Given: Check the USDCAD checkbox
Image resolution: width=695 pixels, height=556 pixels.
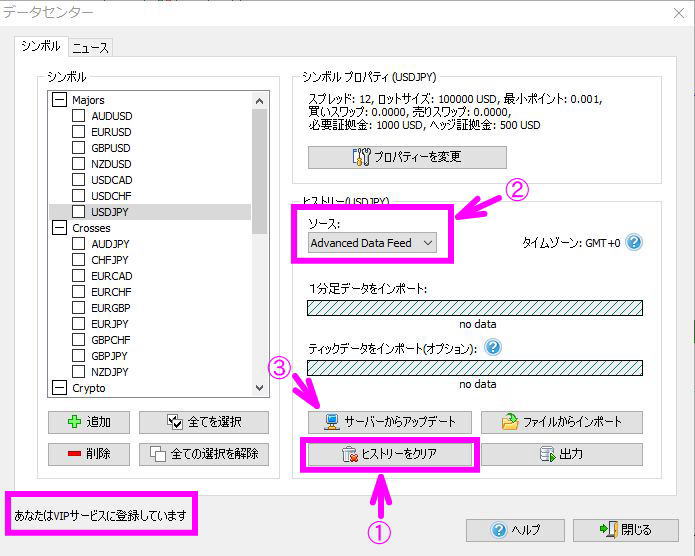Looking at the screenshot, I should point(78,180).
